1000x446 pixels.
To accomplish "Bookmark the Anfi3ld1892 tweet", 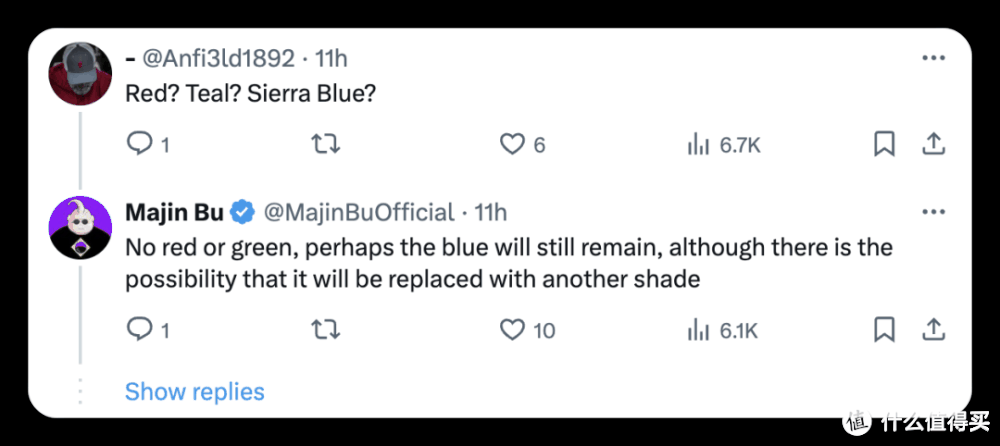I will coord(884,144).
